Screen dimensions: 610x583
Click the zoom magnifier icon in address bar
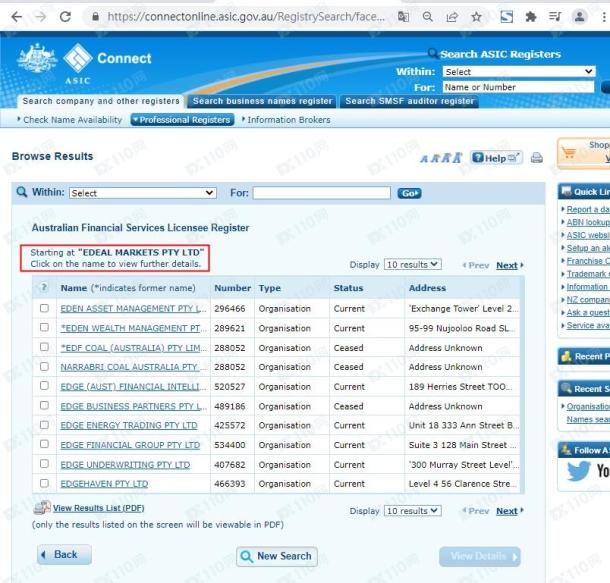[428, 17]
